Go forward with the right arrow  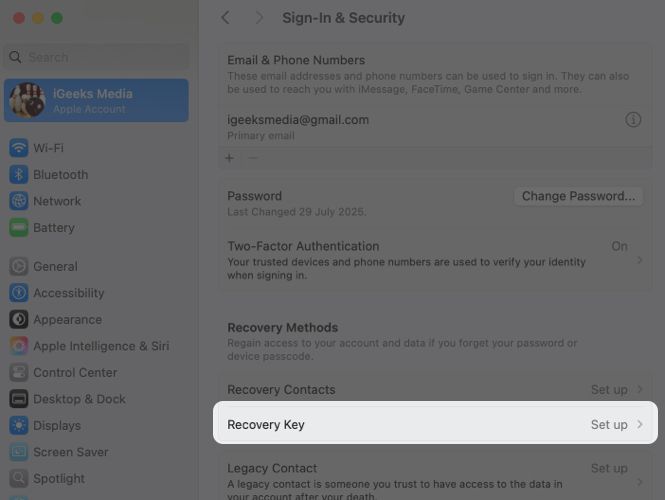[259, 18]
